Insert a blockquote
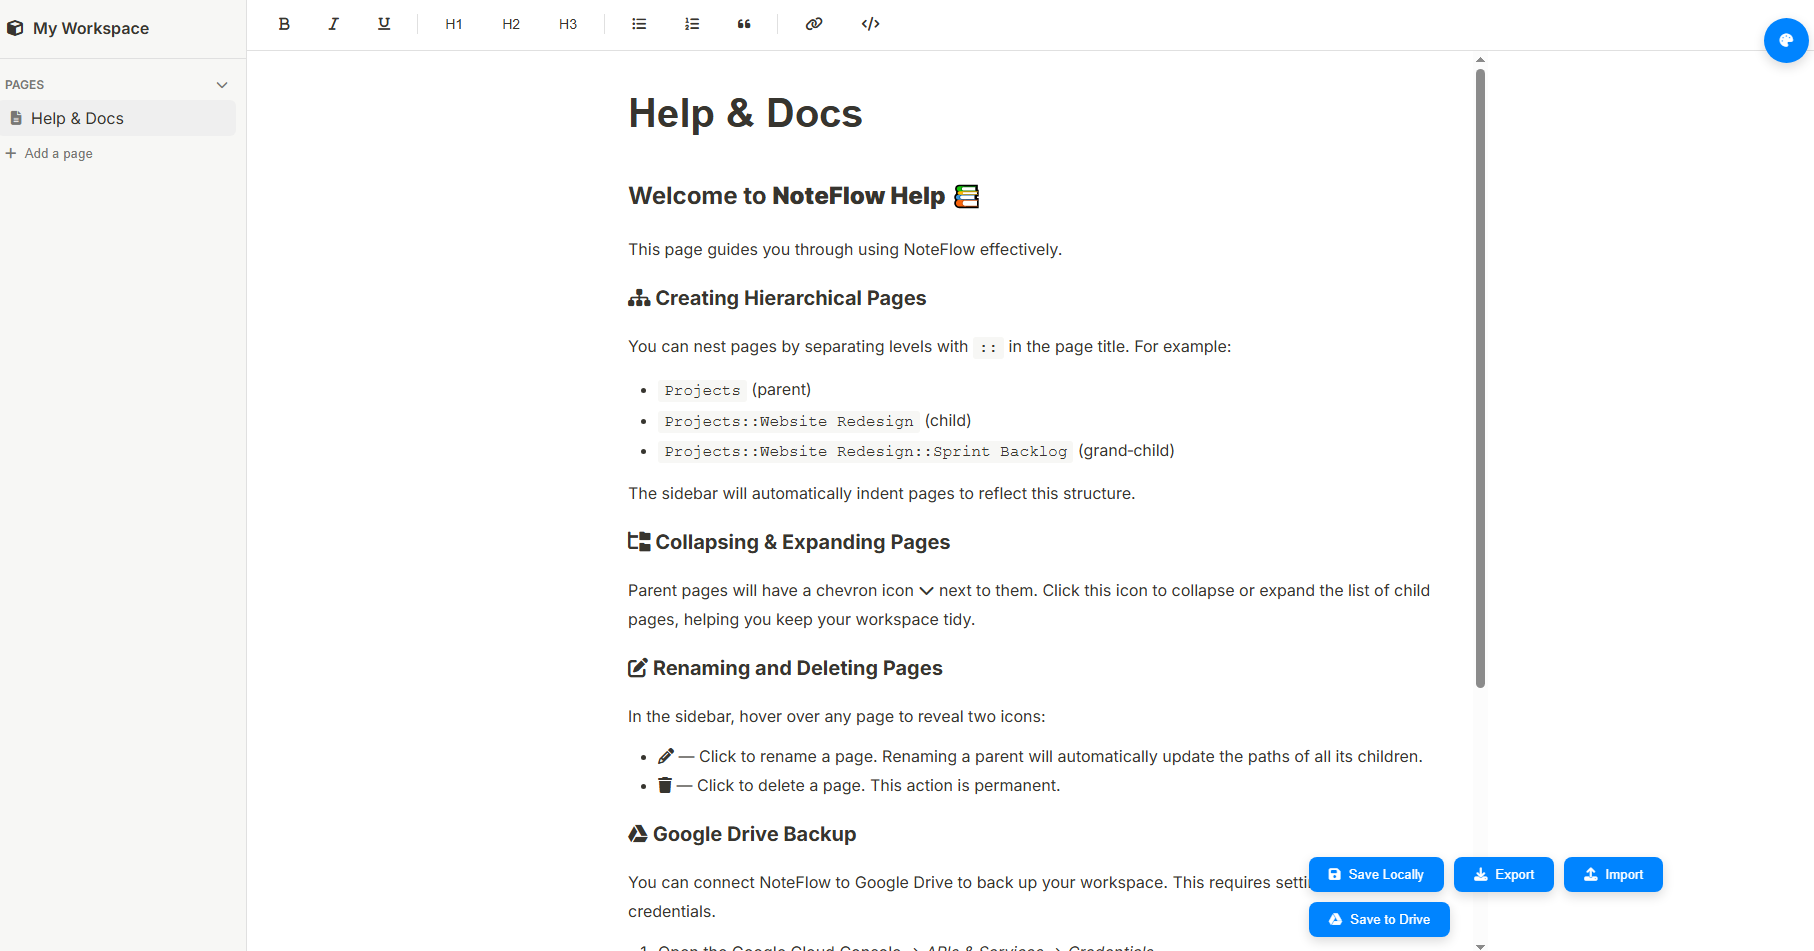This screenshot has width=1814, height=951. point(744,23)
